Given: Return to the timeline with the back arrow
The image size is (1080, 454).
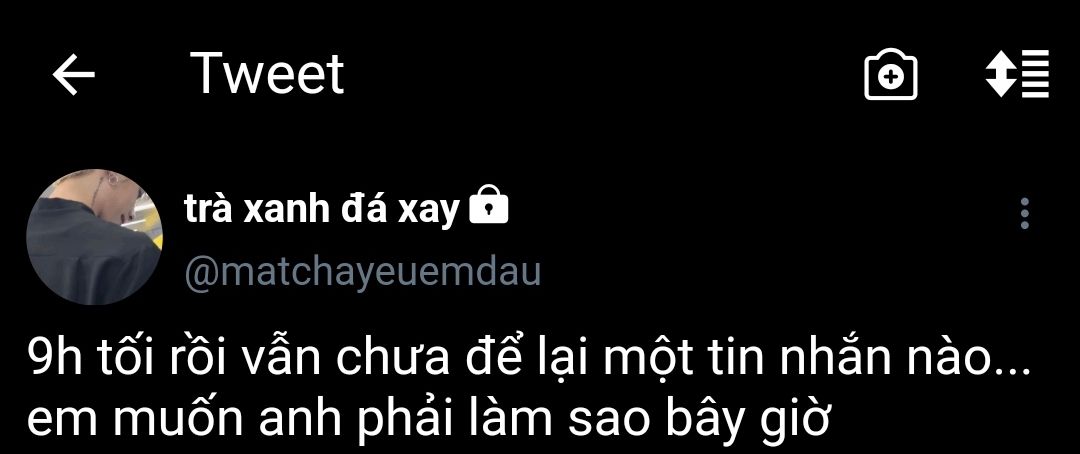Looking at the screenshot, I should click(x=74, y=74).
